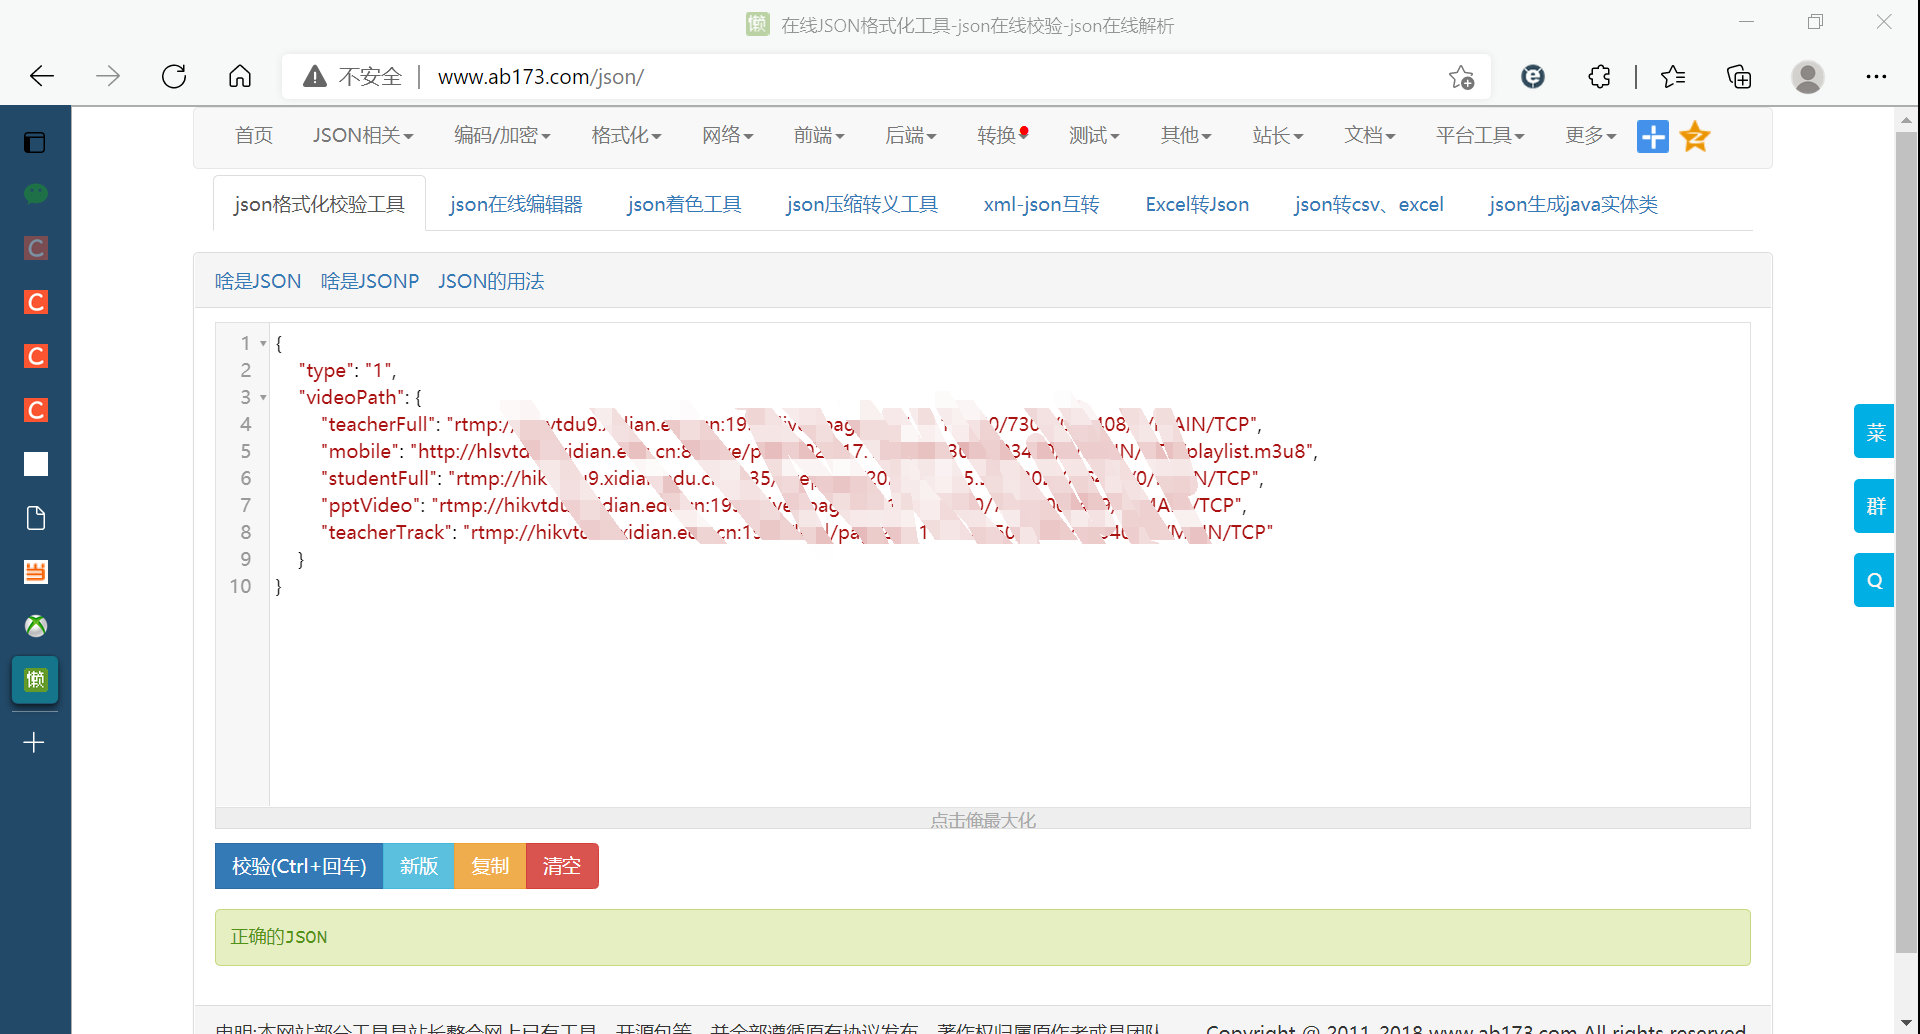The height and width of the screenshot is (1034, 1920).
Task: Open a new browser tab with the plus icon
Action: [x=35, y=742]
